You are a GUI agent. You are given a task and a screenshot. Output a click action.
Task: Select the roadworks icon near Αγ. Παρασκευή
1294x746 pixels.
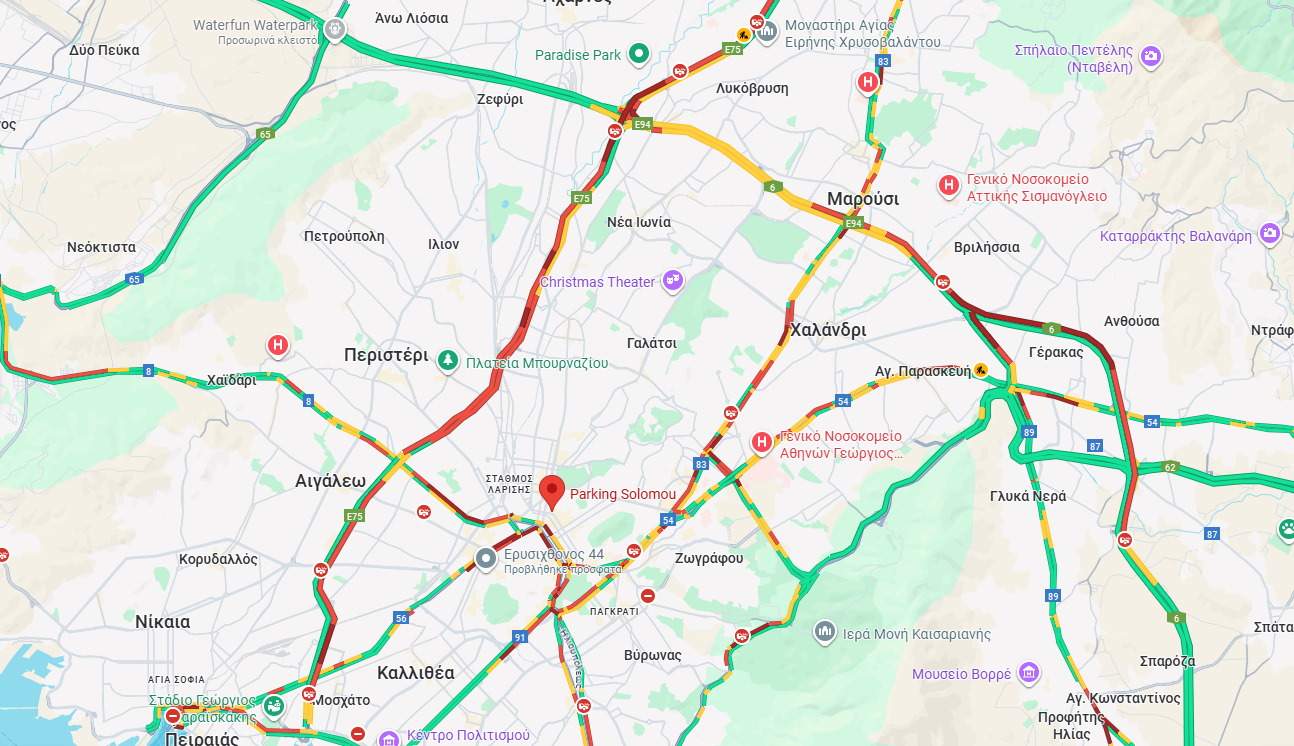982,370
